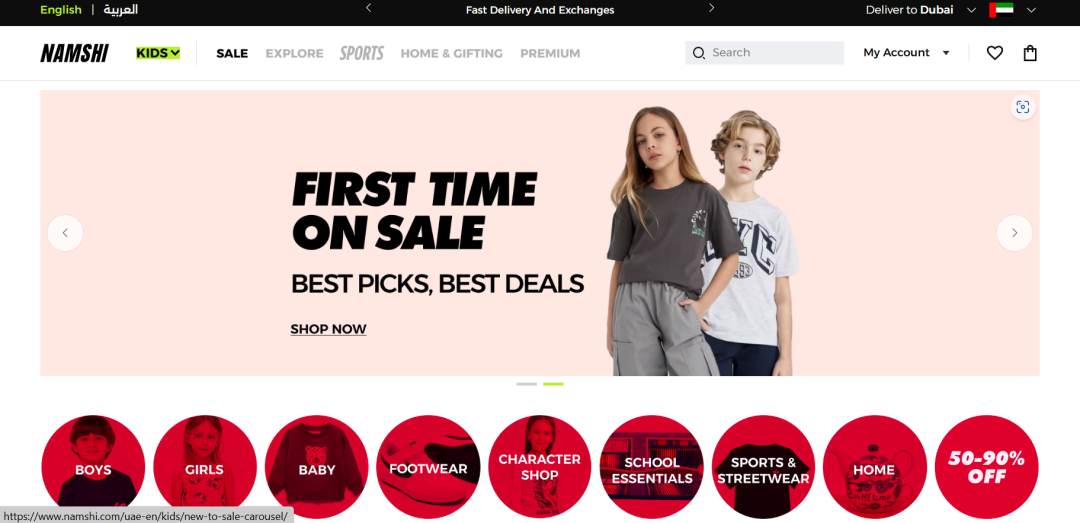
Task: Switch language to Arabic
Action: pos(121,10)
